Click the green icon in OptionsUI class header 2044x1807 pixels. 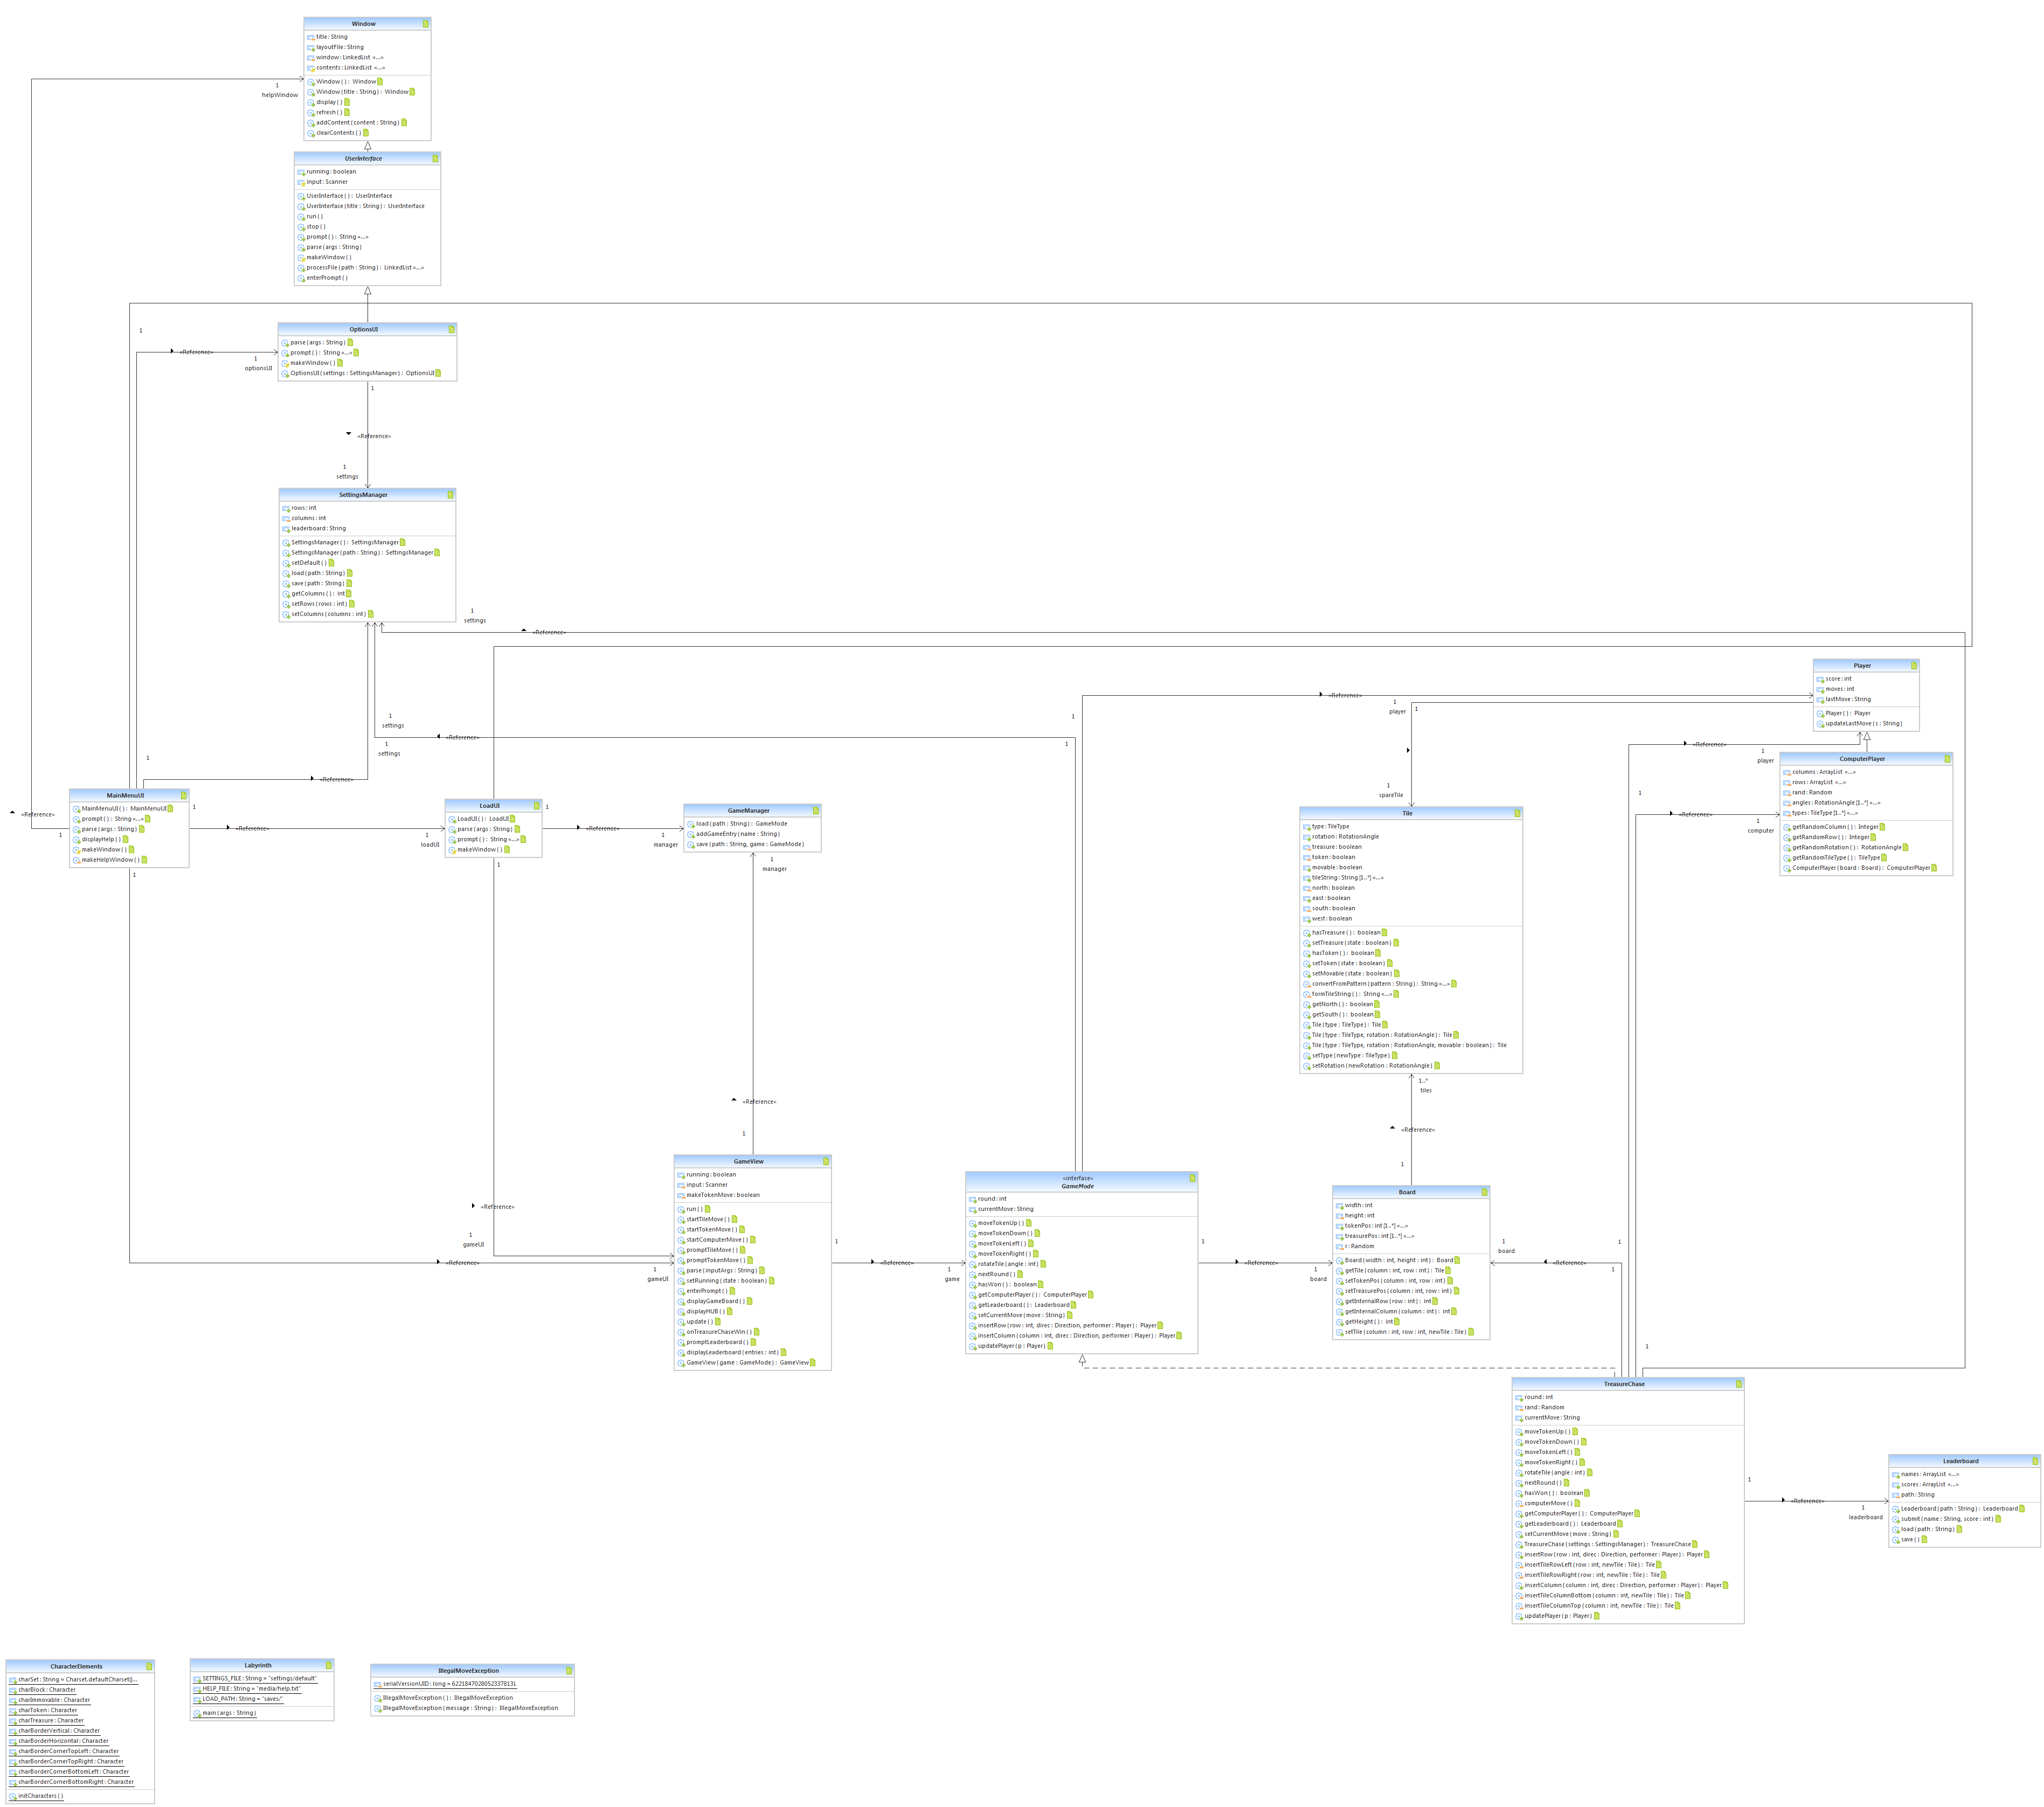pyautogui.click(x=451, y=329)
